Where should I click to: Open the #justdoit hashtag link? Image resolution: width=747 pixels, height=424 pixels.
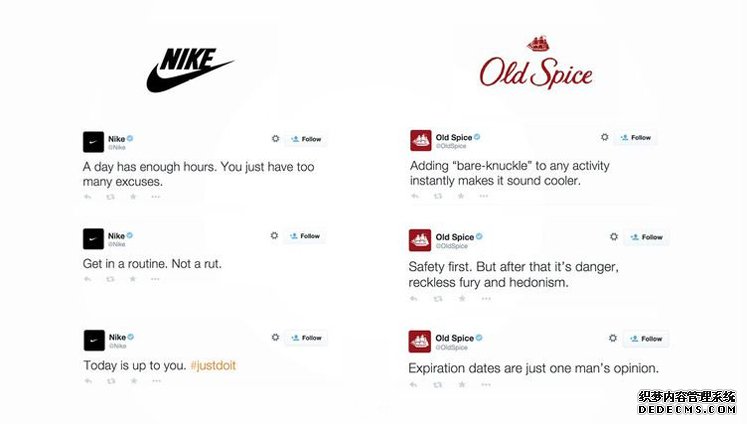[213, 365]
